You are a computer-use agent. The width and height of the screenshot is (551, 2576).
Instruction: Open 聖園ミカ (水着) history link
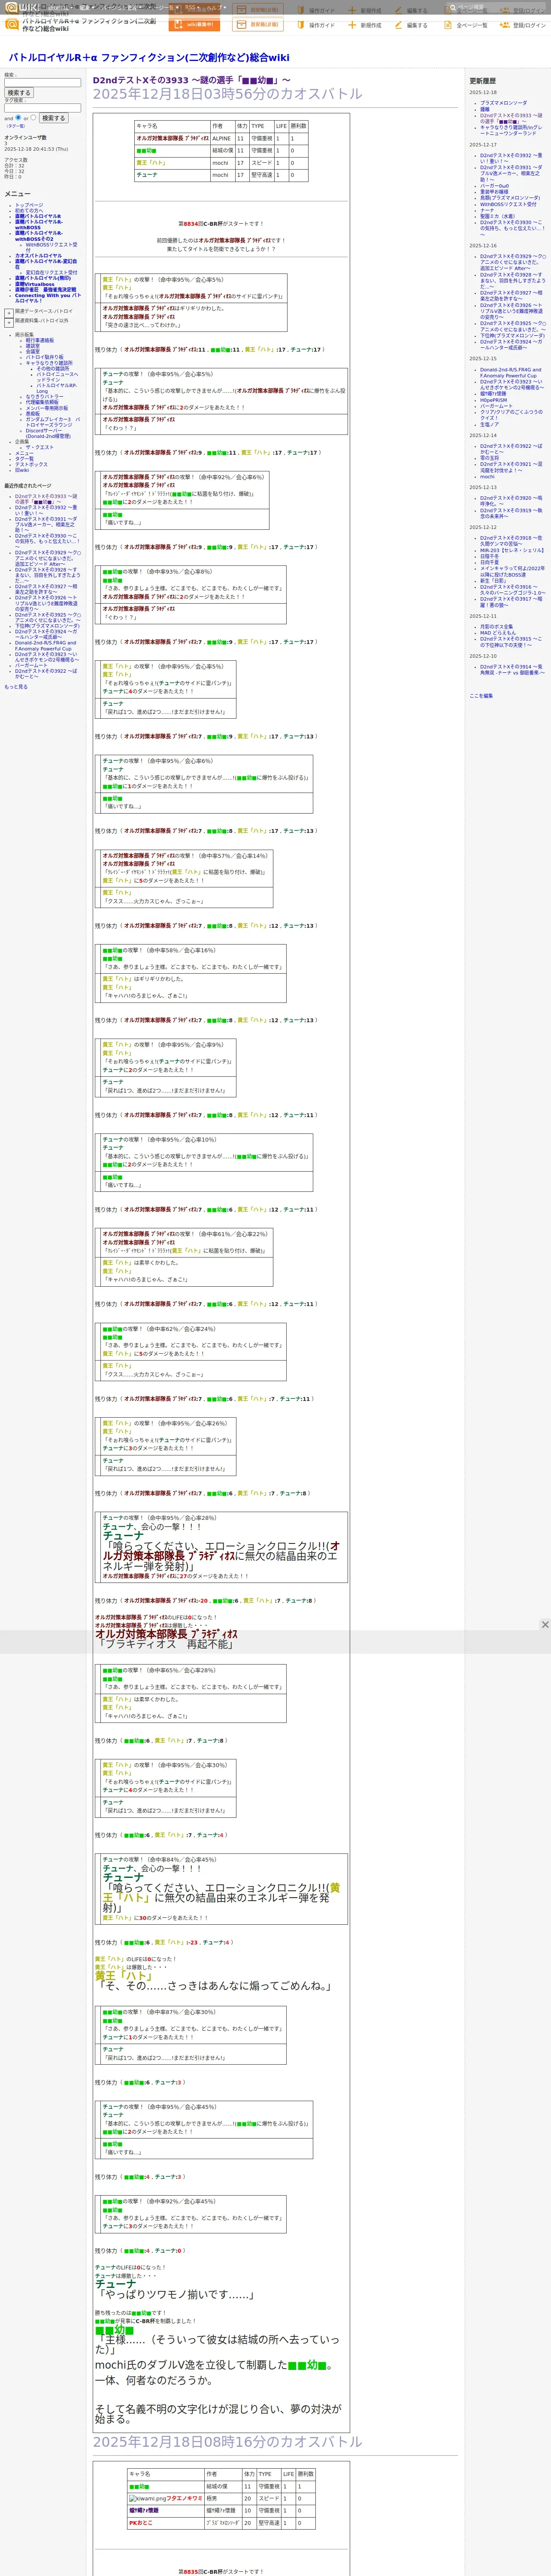[x=498, y=216]
